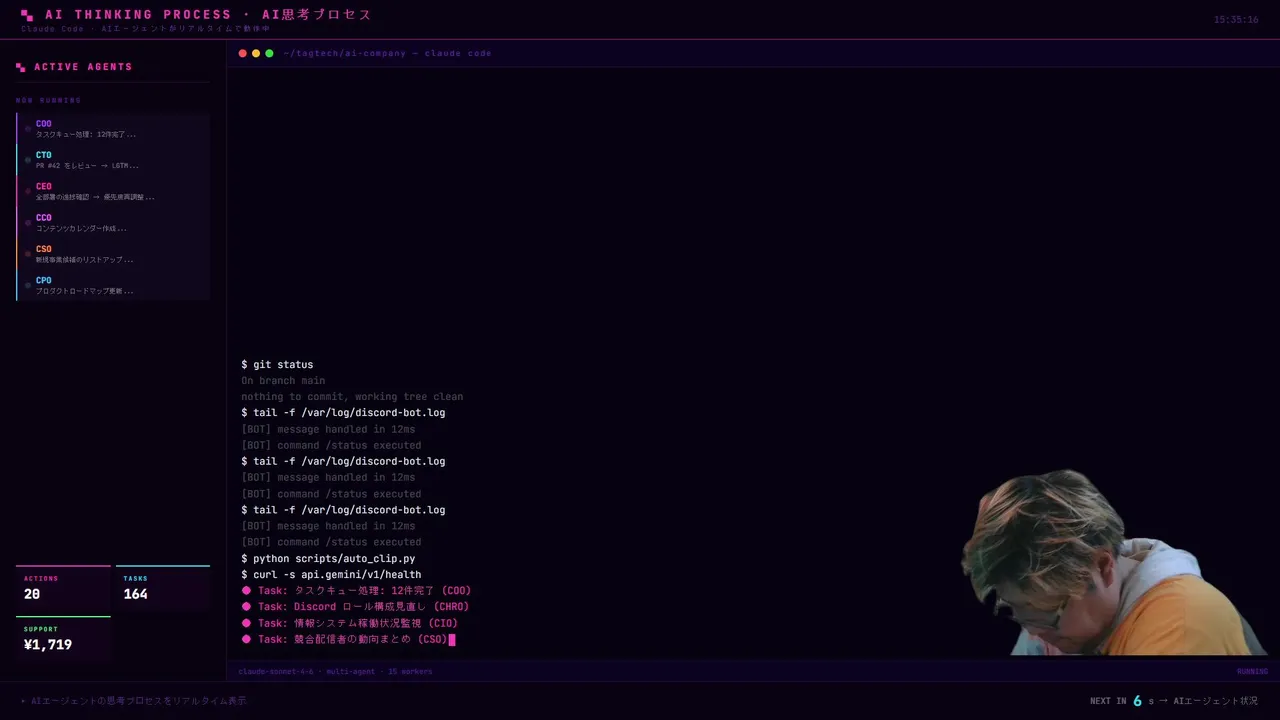This screenshot has height=720, width=1280.
Task: Click the 'Claude Code' subtitle under the header
Action: [x=52, y=29]
